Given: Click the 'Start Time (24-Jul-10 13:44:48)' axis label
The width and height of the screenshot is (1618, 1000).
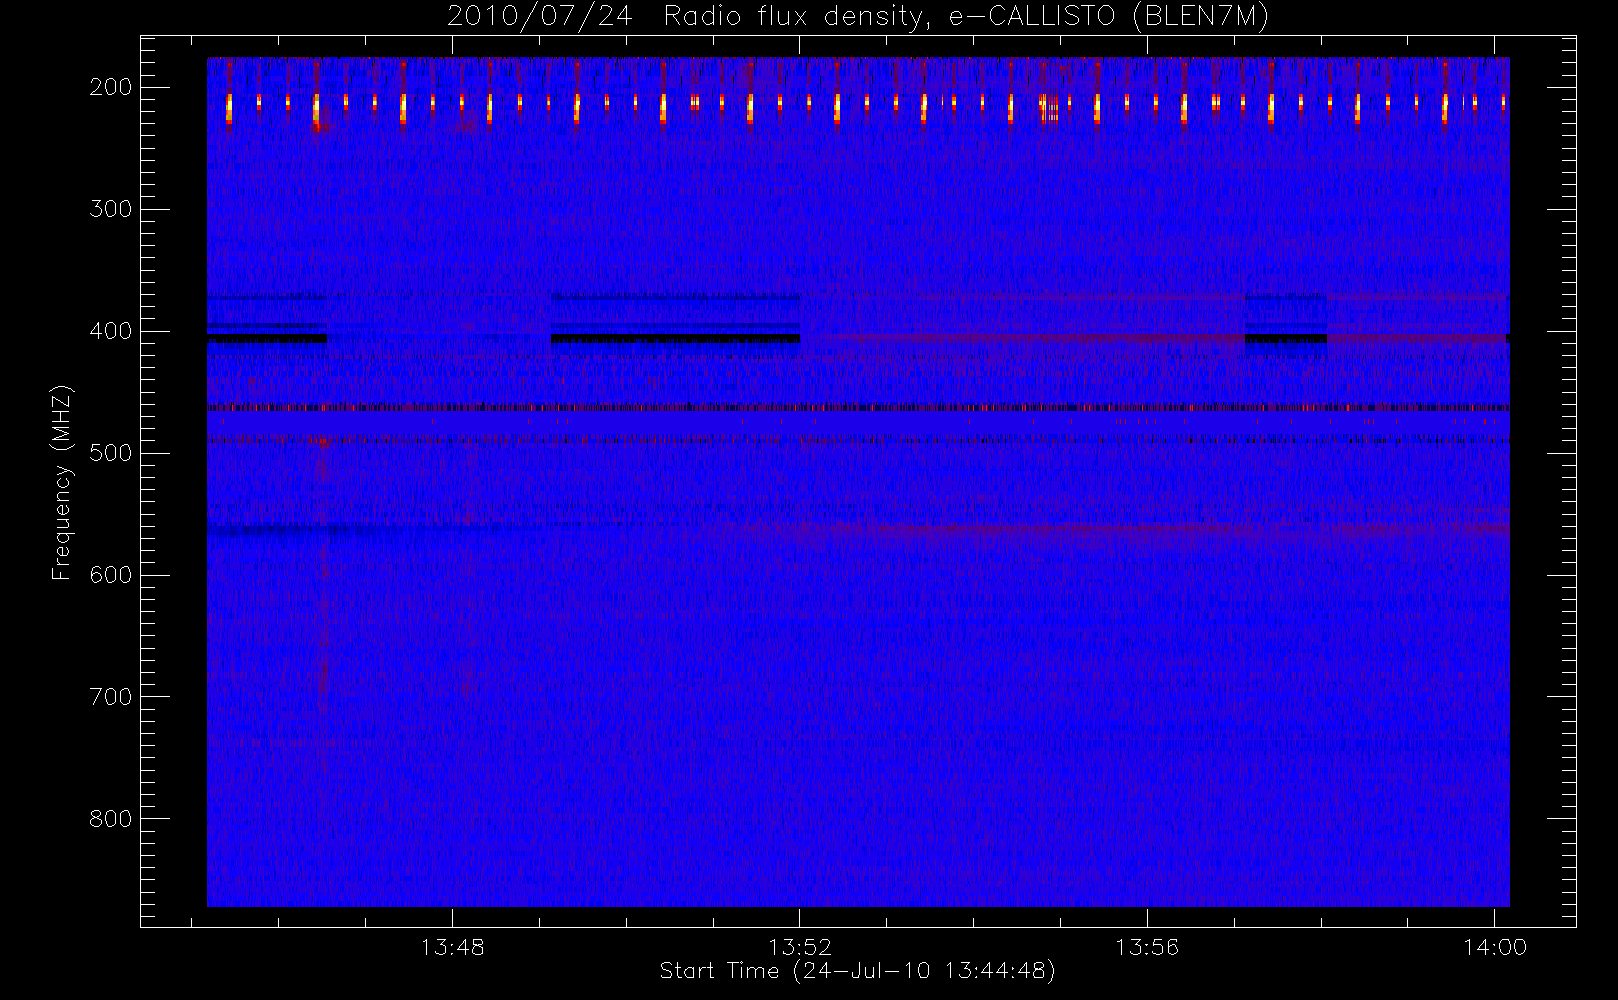Looking at the screenshot, I should 857,971.
